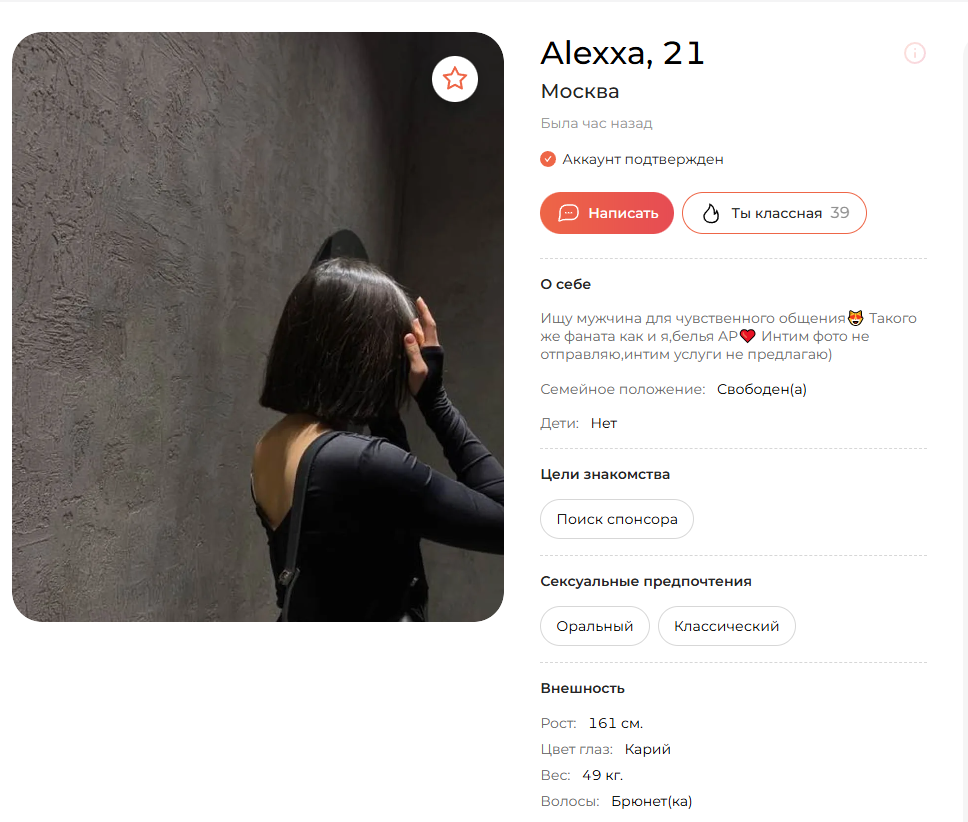
Task: Select the Оральный preference tag
Action: [595, 626]
